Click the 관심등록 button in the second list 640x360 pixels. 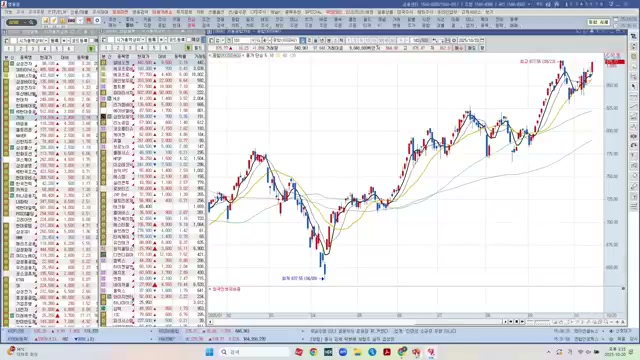coord(177,40)
